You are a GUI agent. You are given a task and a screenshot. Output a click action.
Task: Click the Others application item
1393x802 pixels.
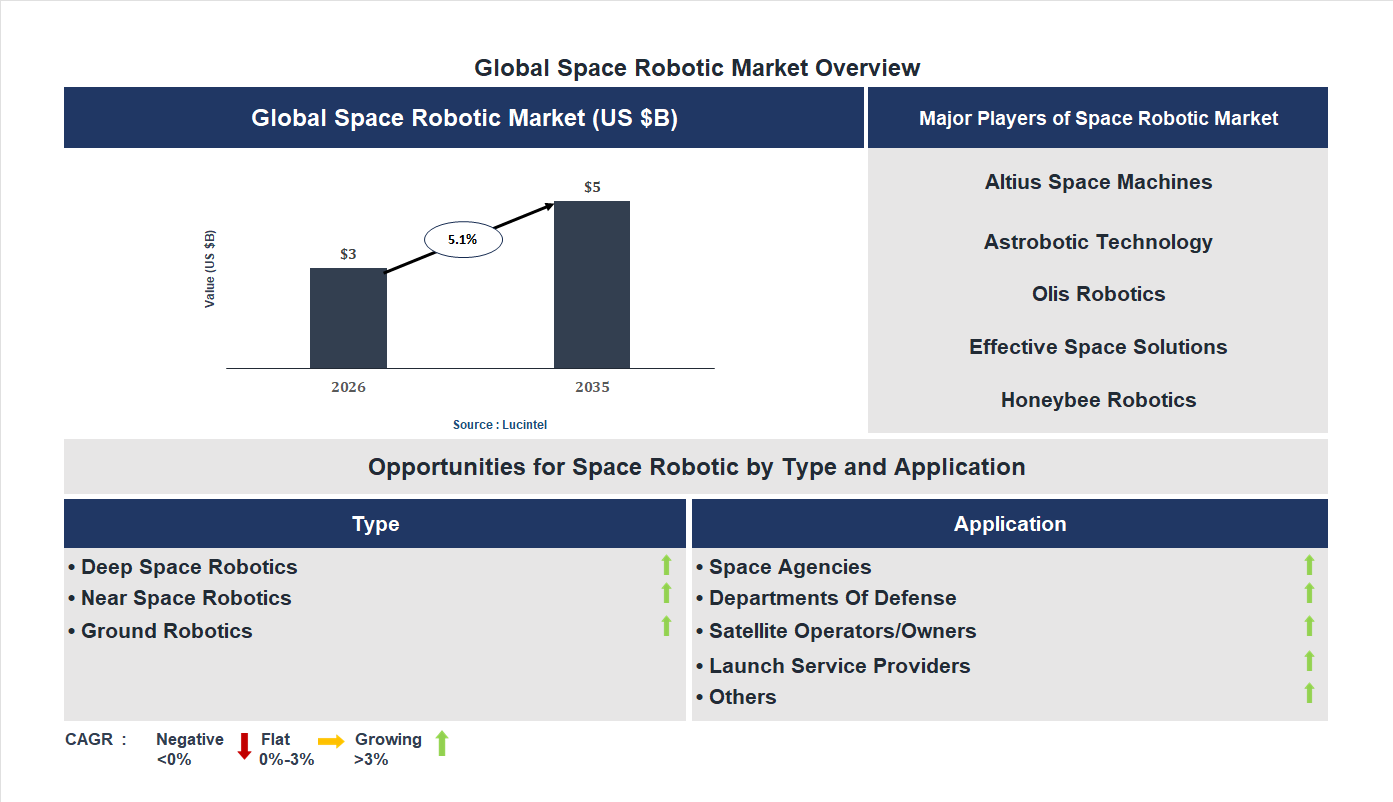pos(736,697)
